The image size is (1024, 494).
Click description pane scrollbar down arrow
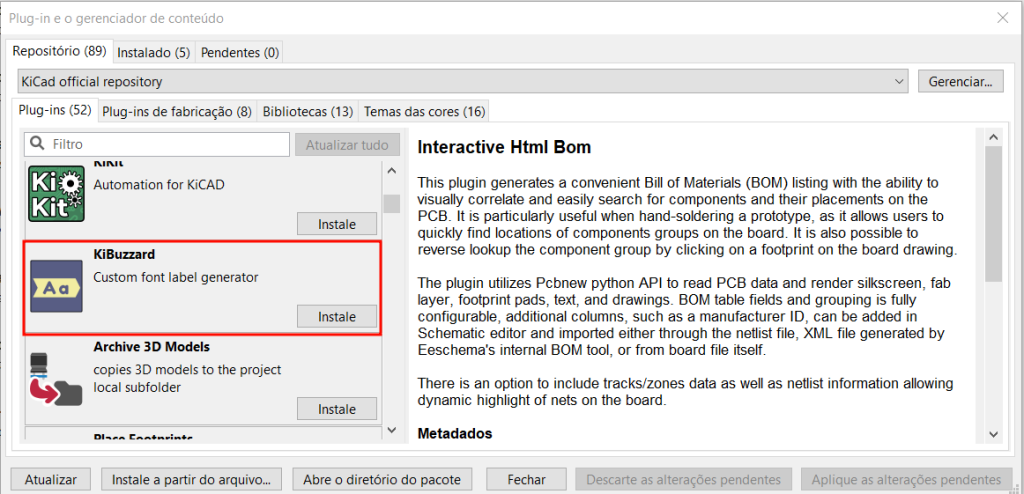(x=993, y=434)
